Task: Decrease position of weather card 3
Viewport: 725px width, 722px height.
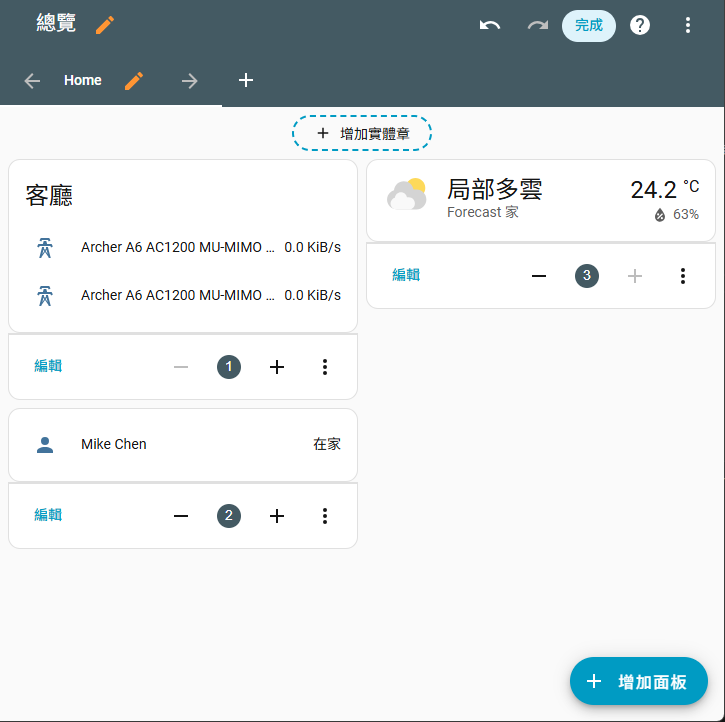Action: (539, 275)
